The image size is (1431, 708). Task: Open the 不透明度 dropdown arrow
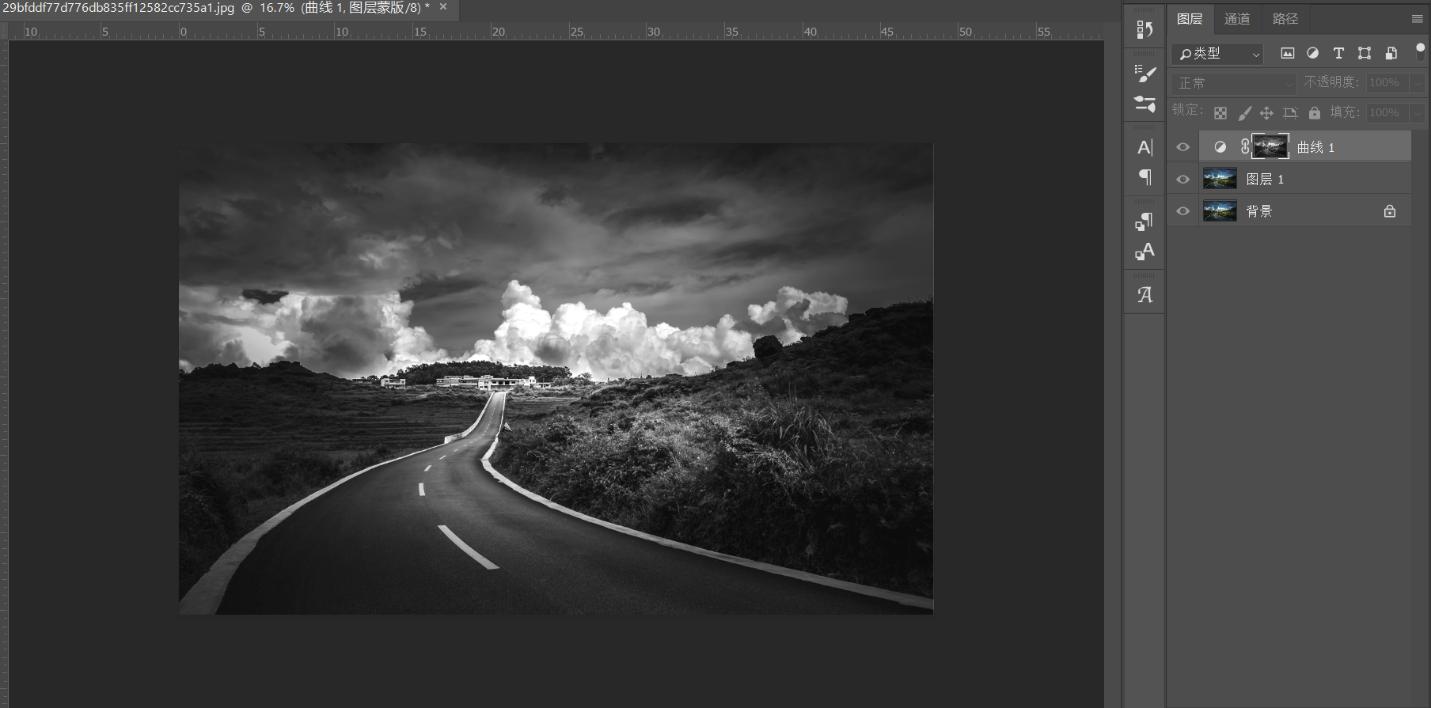1418,83
